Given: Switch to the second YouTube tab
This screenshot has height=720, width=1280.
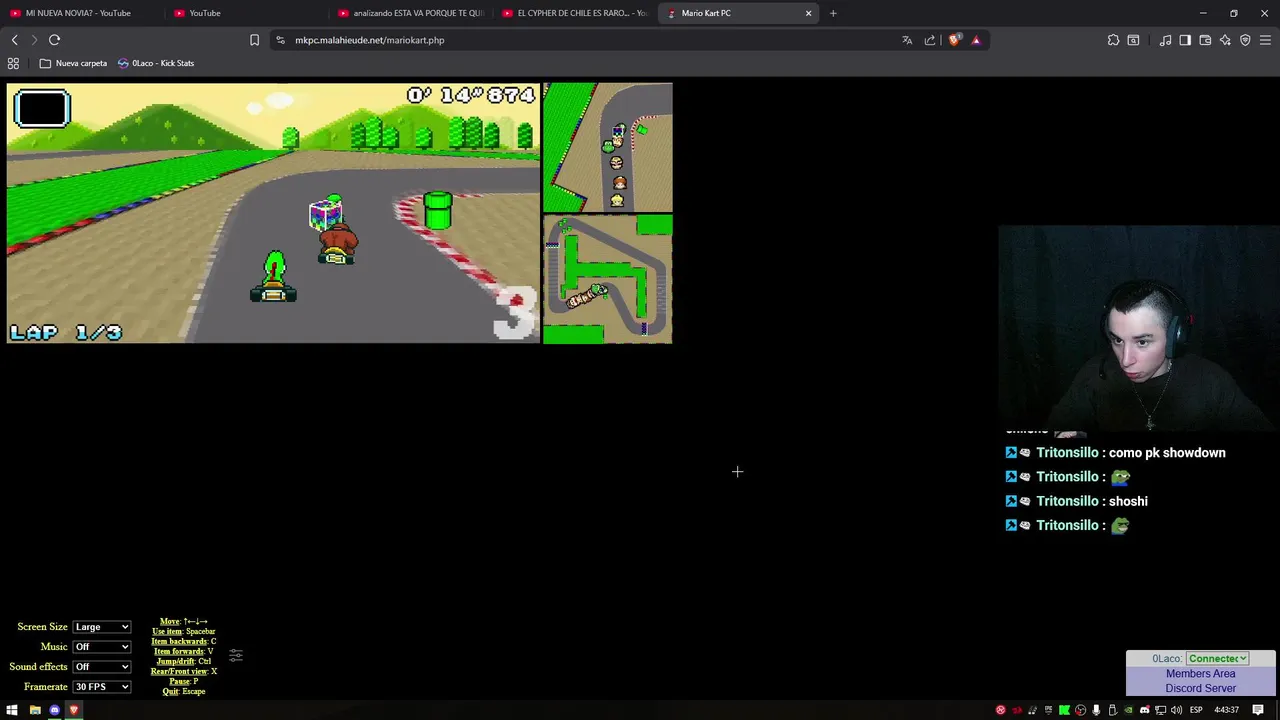Looking at the screenshot, I should point(245,13).
